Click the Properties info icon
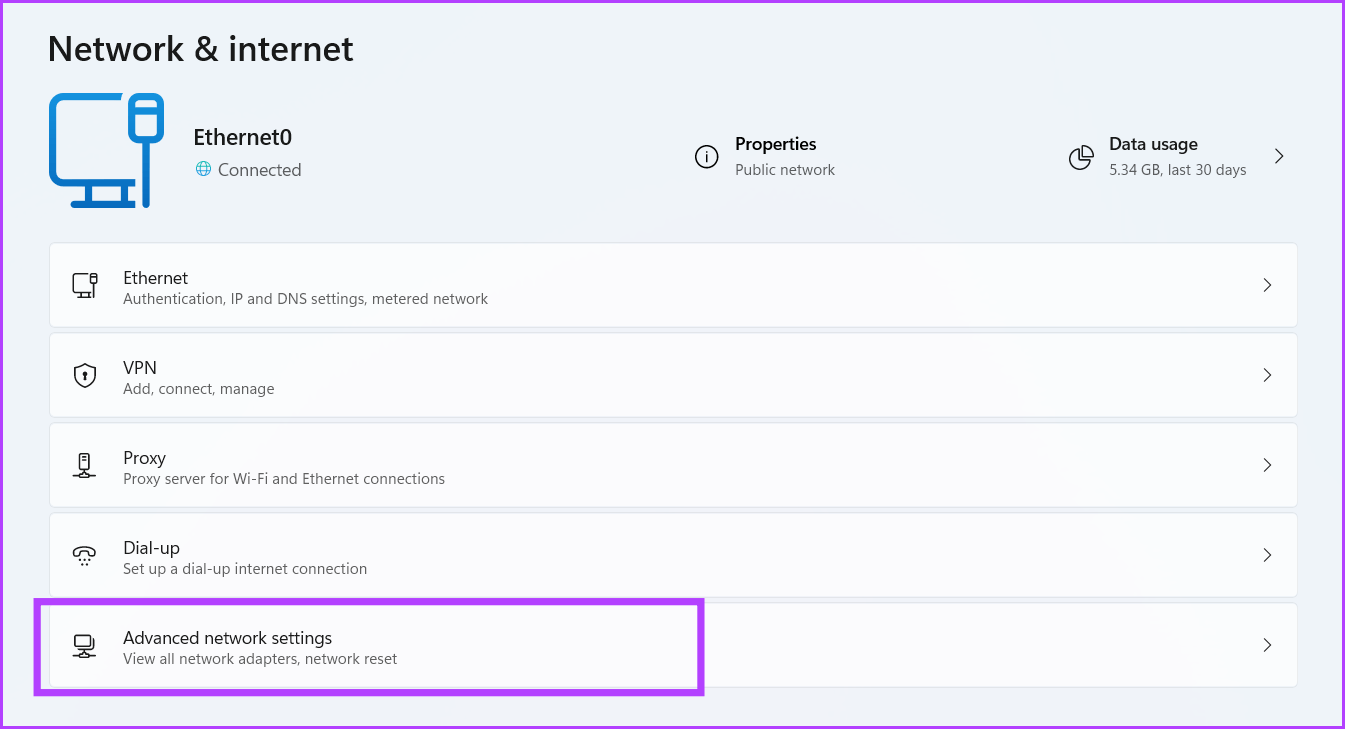This screenshot has height=729, width=1345. [706, 156]
